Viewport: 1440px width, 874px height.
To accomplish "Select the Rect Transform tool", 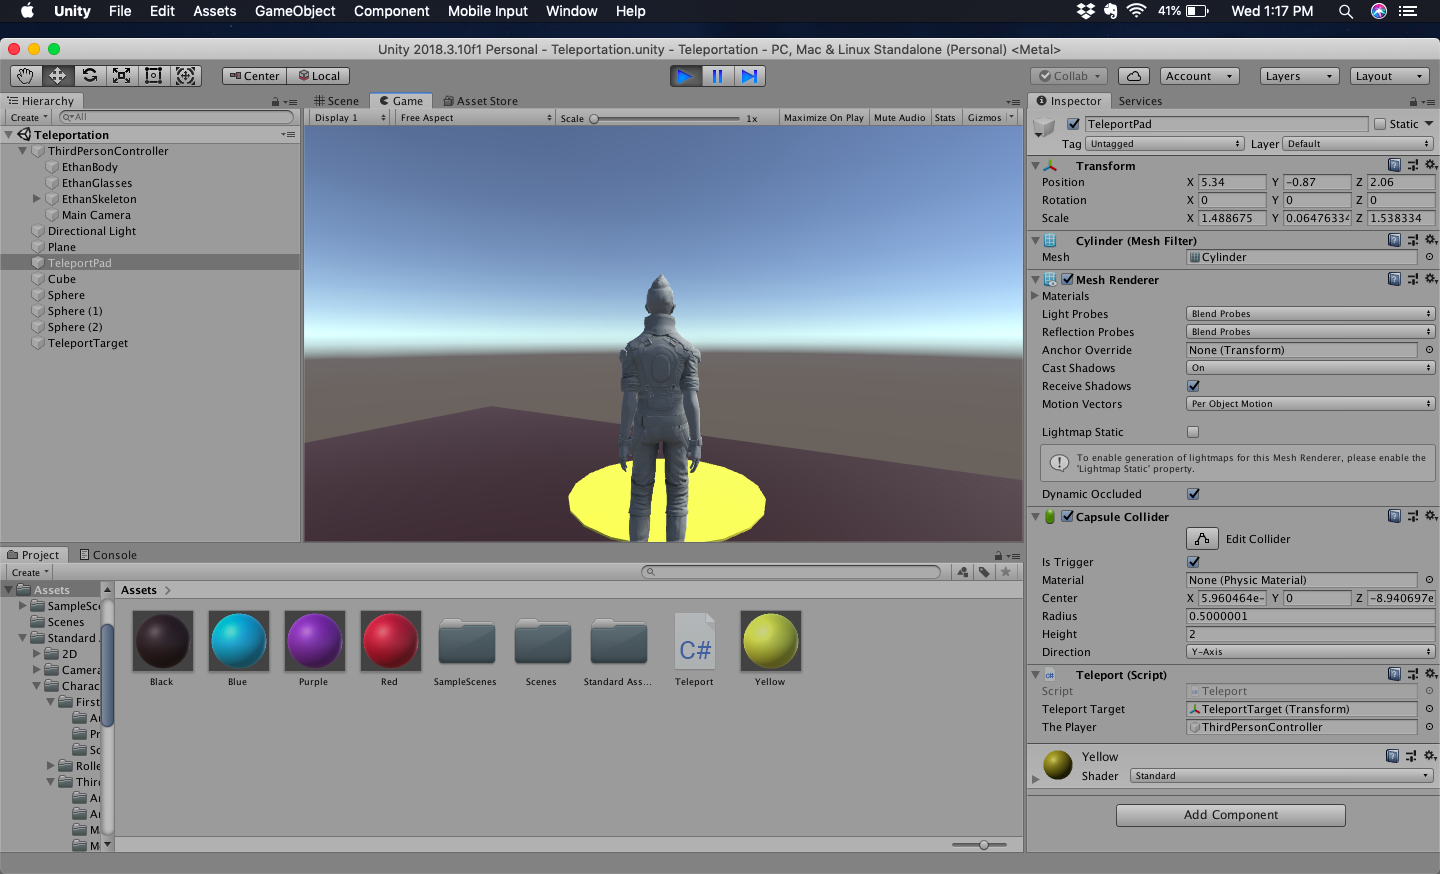I will pos(154,76).
